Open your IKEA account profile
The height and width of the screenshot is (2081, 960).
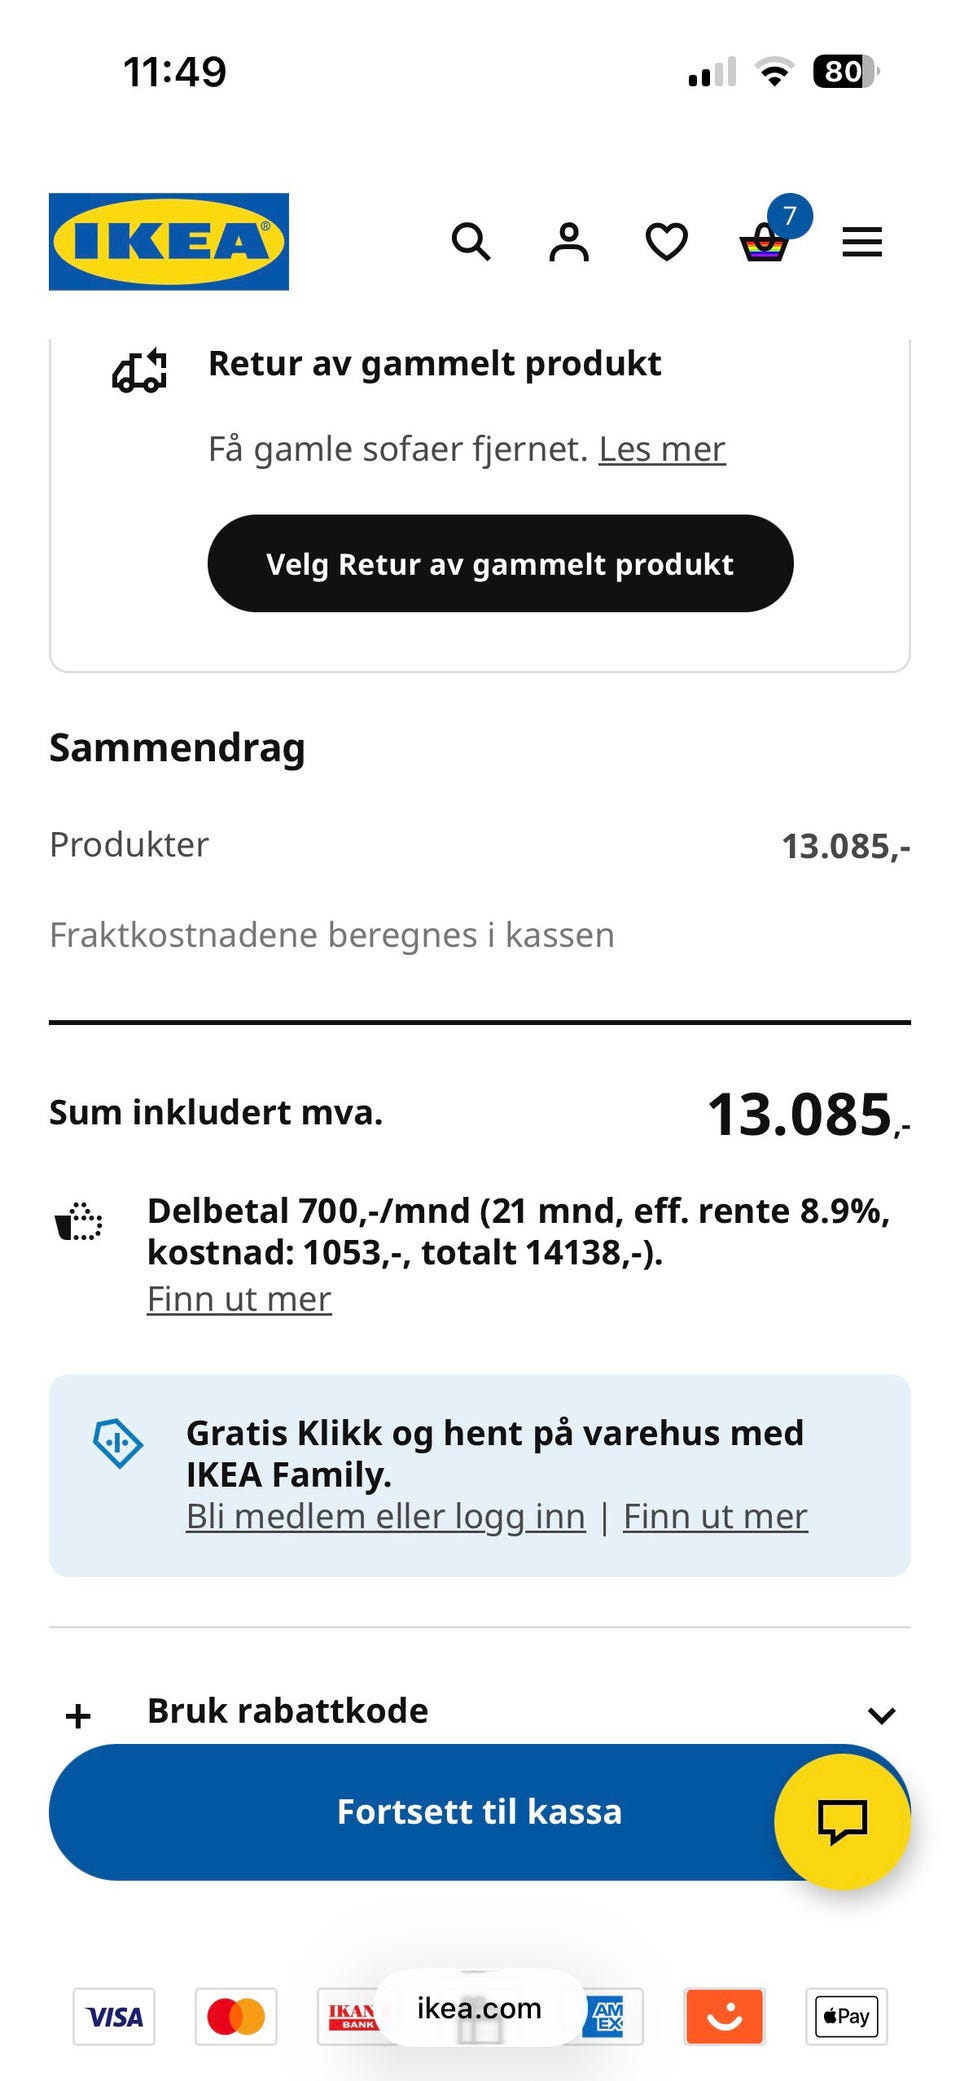click(x=568, y=241)
